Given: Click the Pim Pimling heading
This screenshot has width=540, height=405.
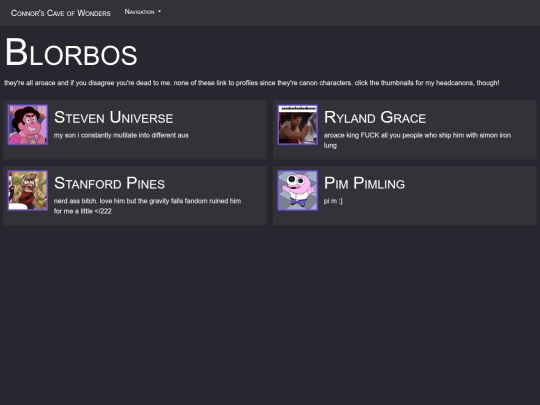Looking at the screenshot, I should pyautogui.click(x=364, y=183).
